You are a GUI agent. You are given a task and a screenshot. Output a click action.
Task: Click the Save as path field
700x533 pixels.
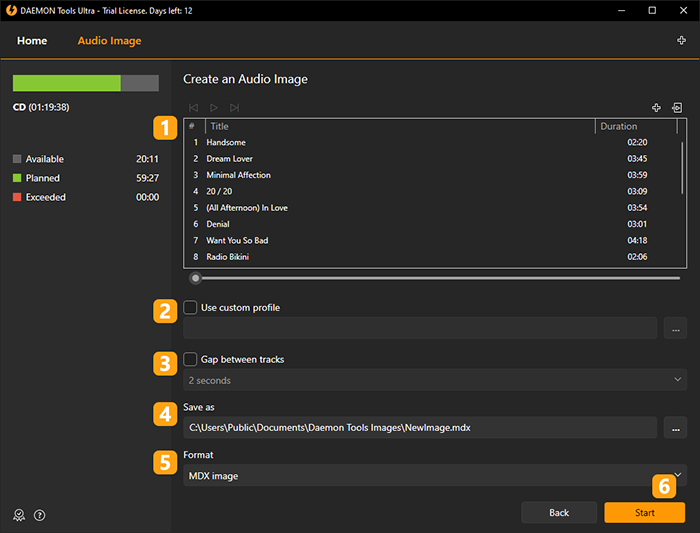point(420,428)
